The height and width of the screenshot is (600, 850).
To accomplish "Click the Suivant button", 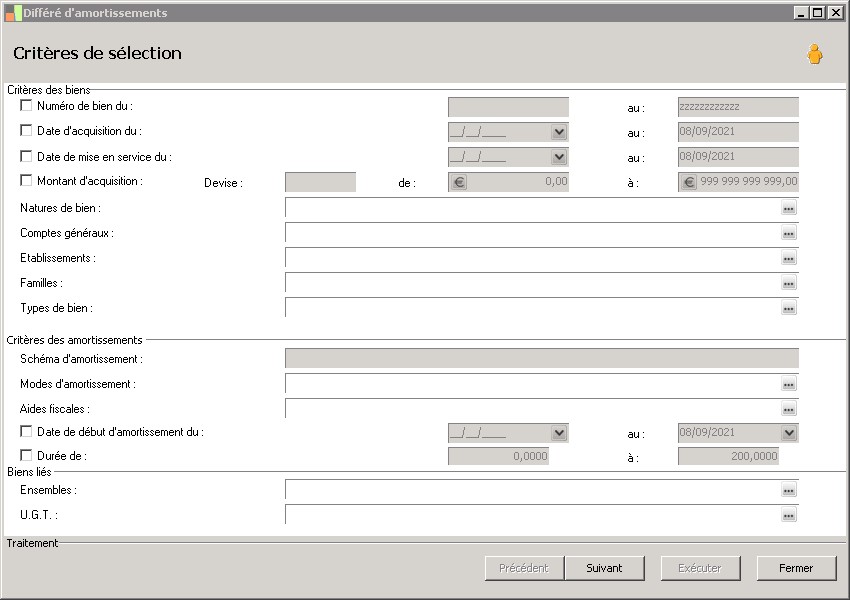I will pos(604,568).
